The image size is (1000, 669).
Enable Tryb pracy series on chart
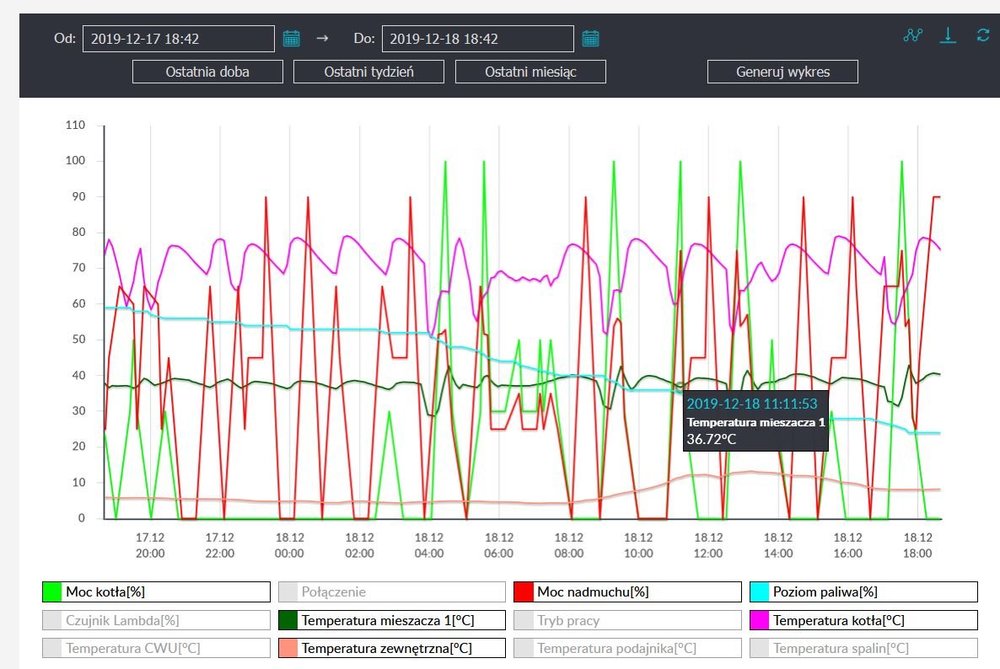pos(628,620)
